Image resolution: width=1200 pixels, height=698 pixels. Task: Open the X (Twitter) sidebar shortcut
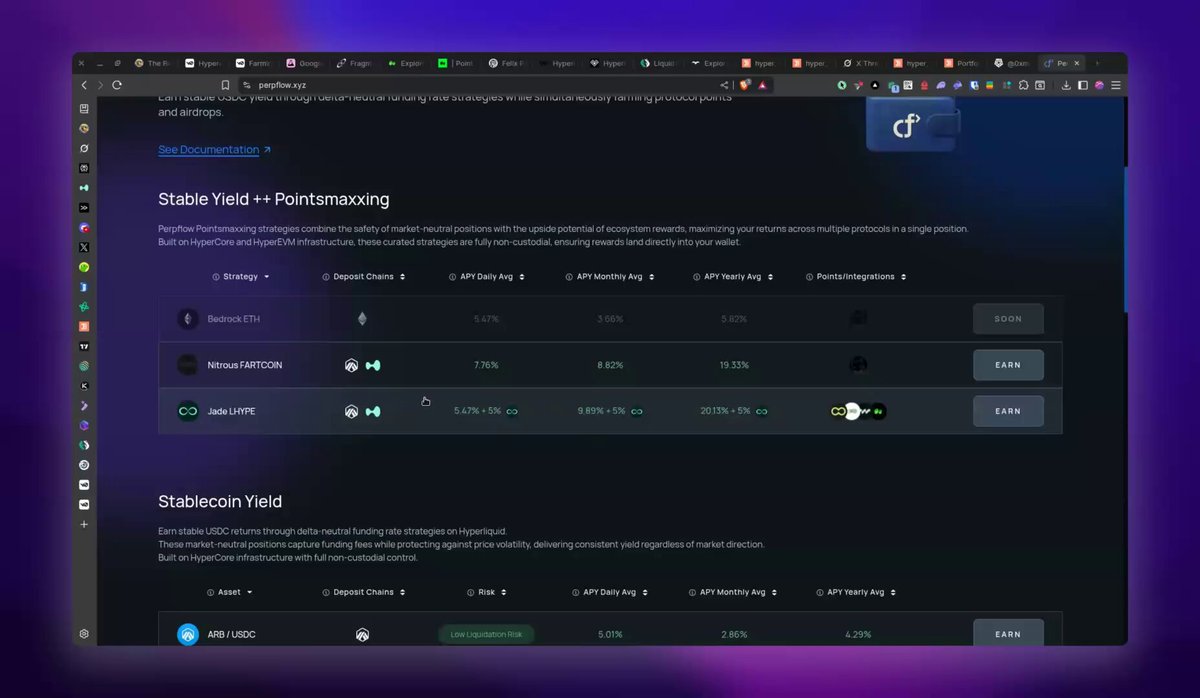[x=84, y=247]
